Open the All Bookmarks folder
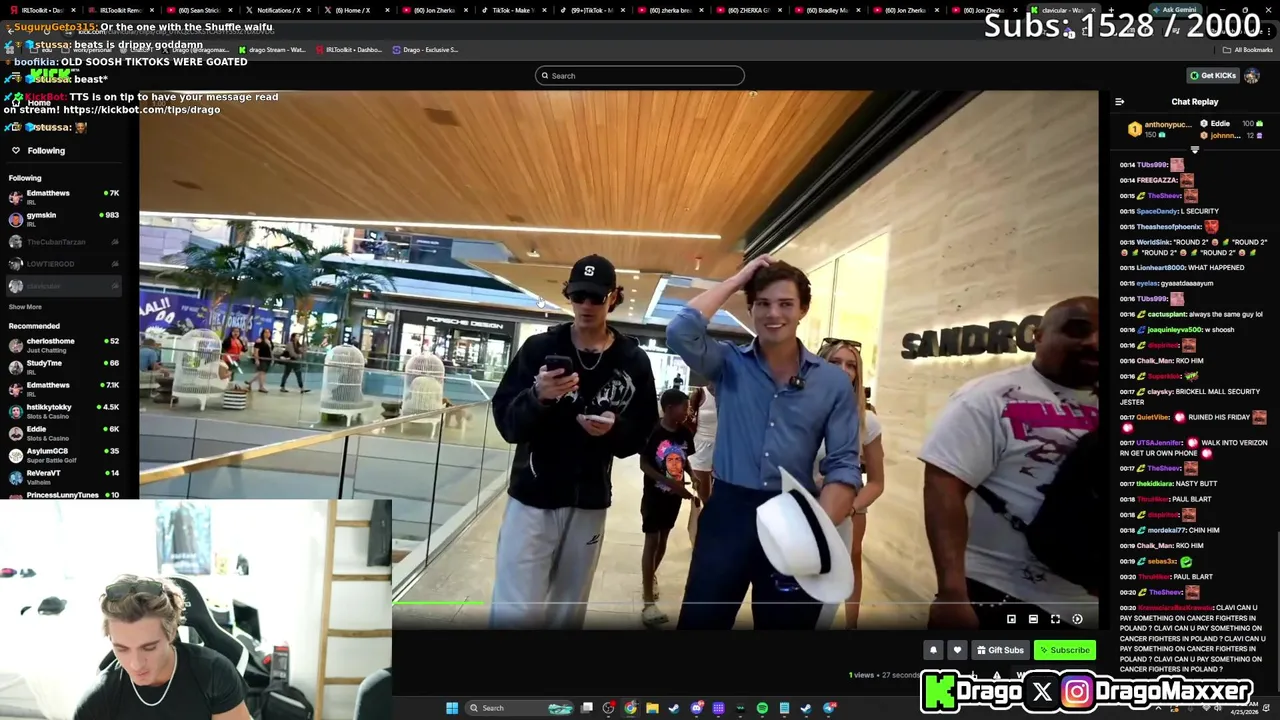This screenshot has height=720, width=1280. (1248, 50)
